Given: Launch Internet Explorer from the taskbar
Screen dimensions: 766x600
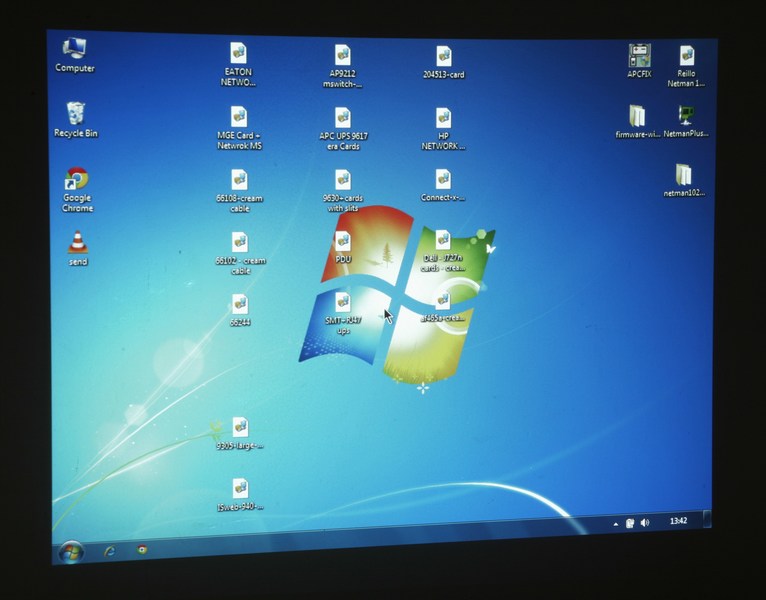Looking at the screenshot, I should (x=110, y=551).
